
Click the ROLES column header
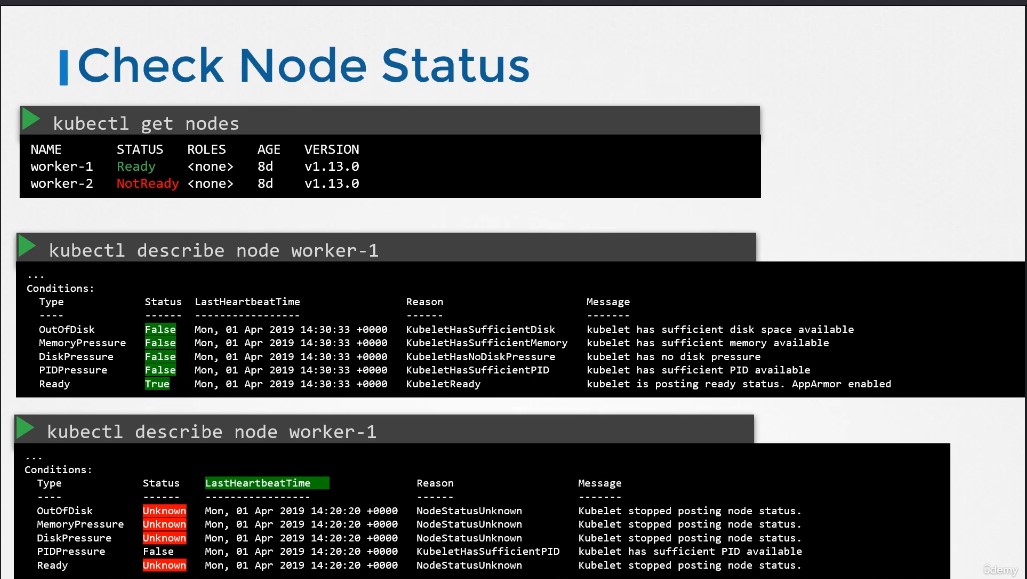tap(206, 149)
